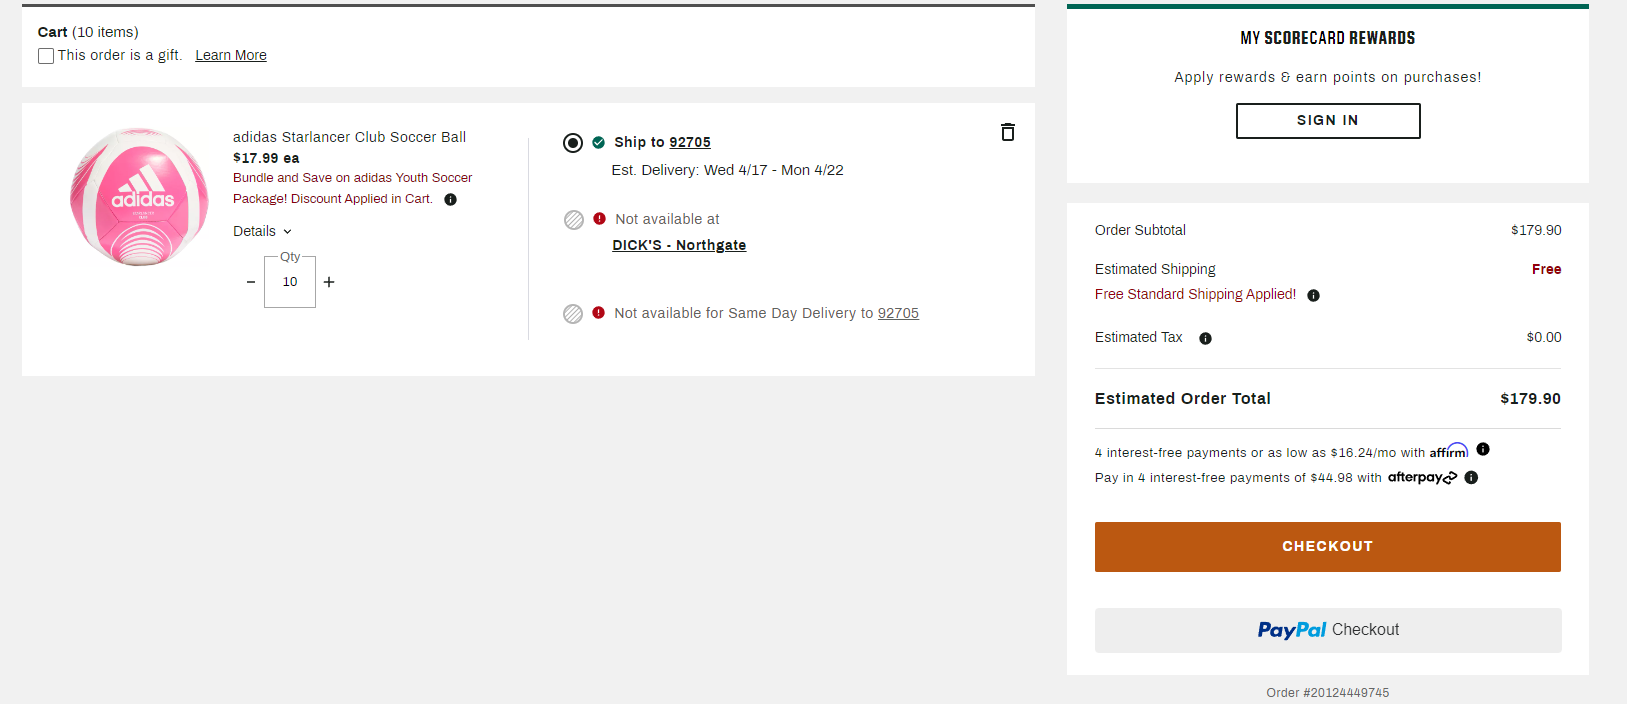Click the Estimated Order Total $179.90 amount

(1530, 398)
